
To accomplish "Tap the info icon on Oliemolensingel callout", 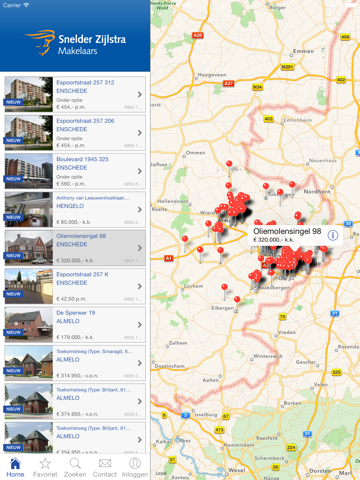I will (x=332, y=235).
